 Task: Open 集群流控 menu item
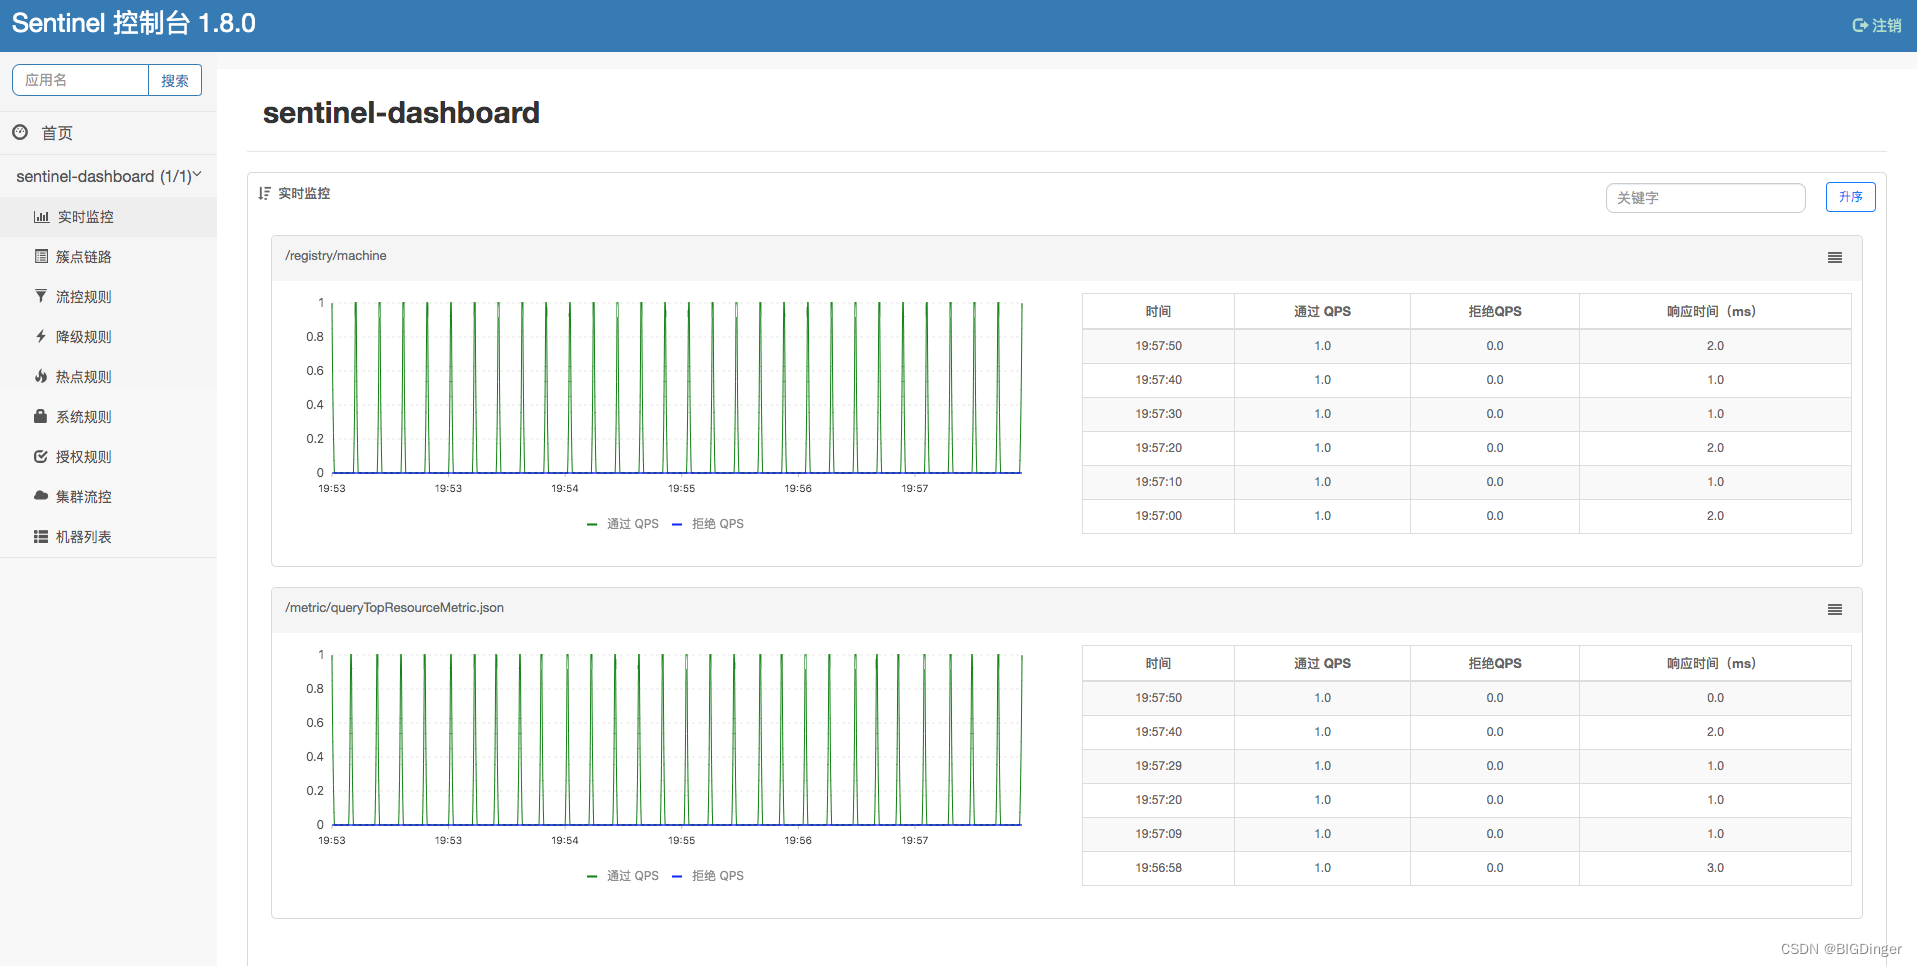pos(108,497)
